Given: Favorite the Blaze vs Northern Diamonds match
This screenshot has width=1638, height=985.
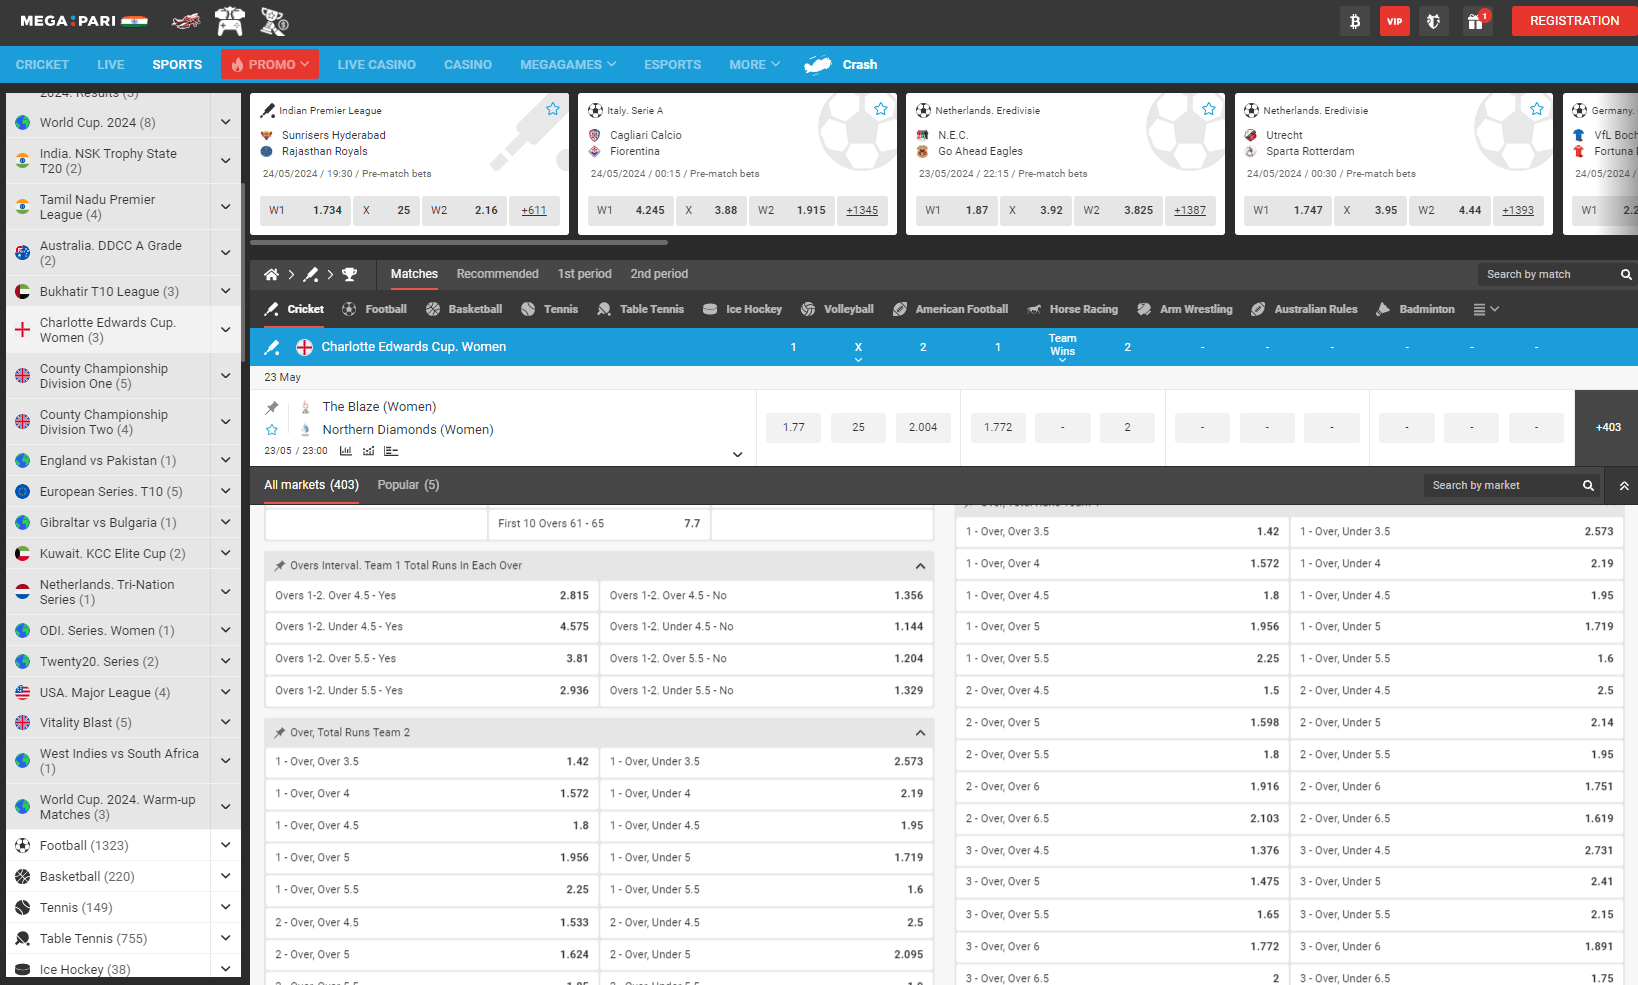Looking at the screenshot, I should tap(272, 430).
